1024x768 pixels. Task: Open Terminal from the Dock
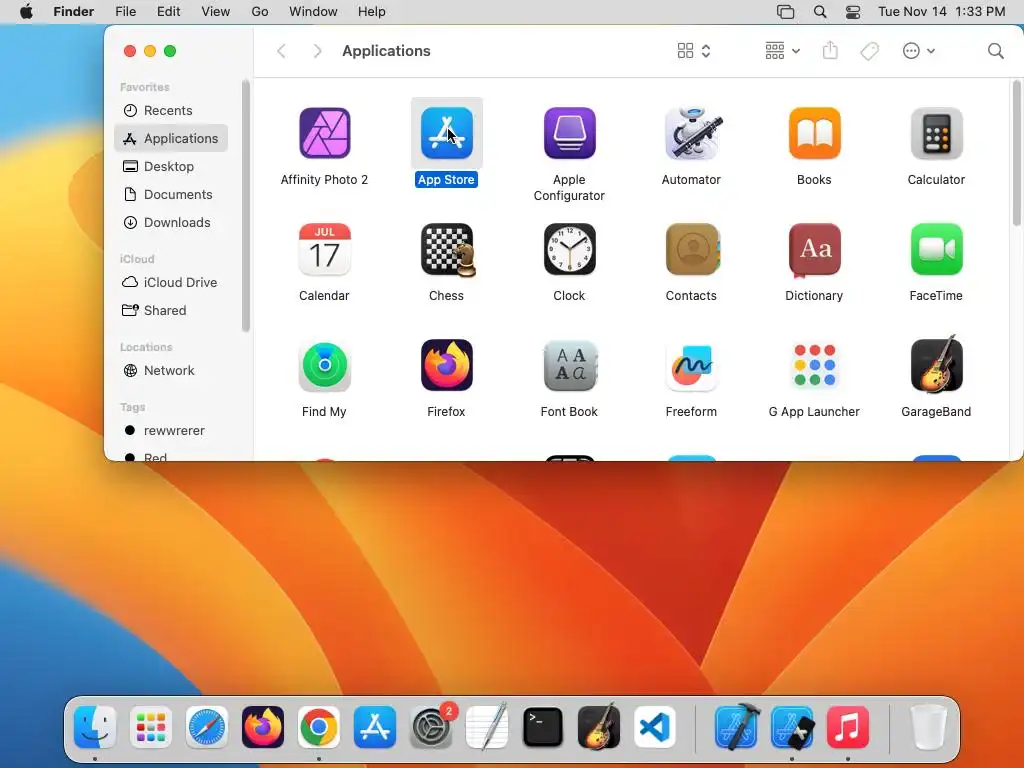(543, 727)
